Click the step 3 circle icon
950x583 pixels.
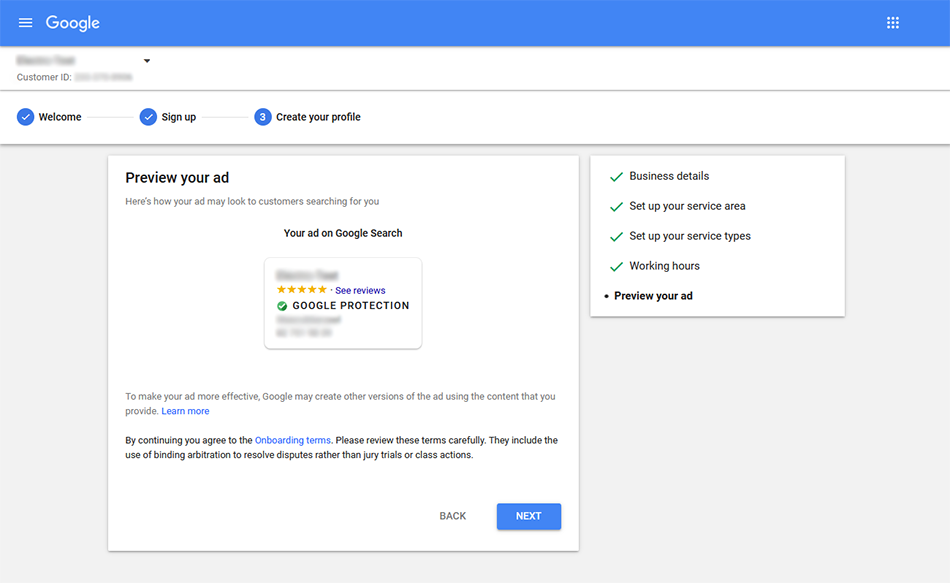tap(262, 117)
